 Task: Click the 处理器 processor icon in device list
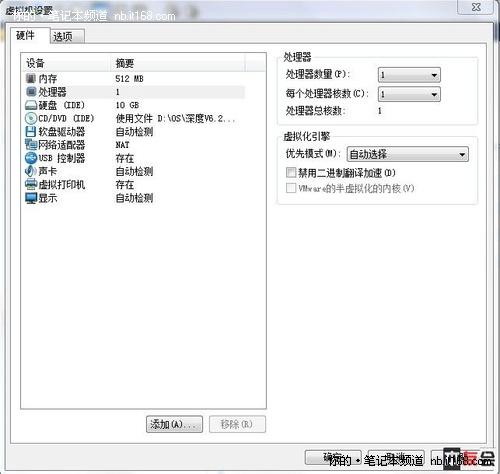coord(31,92)
